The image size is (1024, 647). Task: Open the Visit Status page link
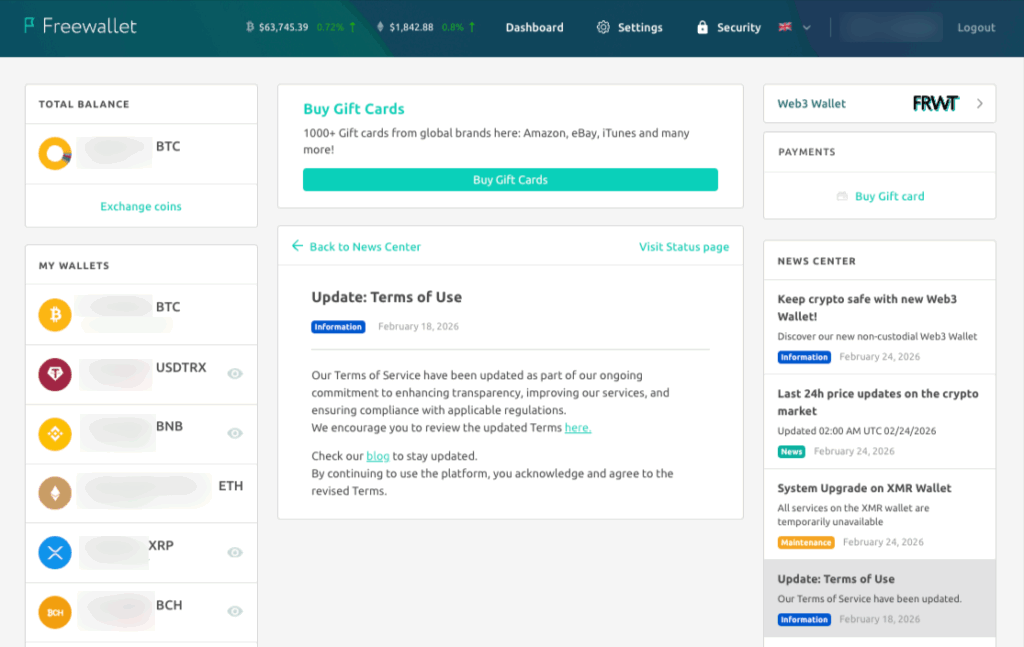click(x=684, y=247)
